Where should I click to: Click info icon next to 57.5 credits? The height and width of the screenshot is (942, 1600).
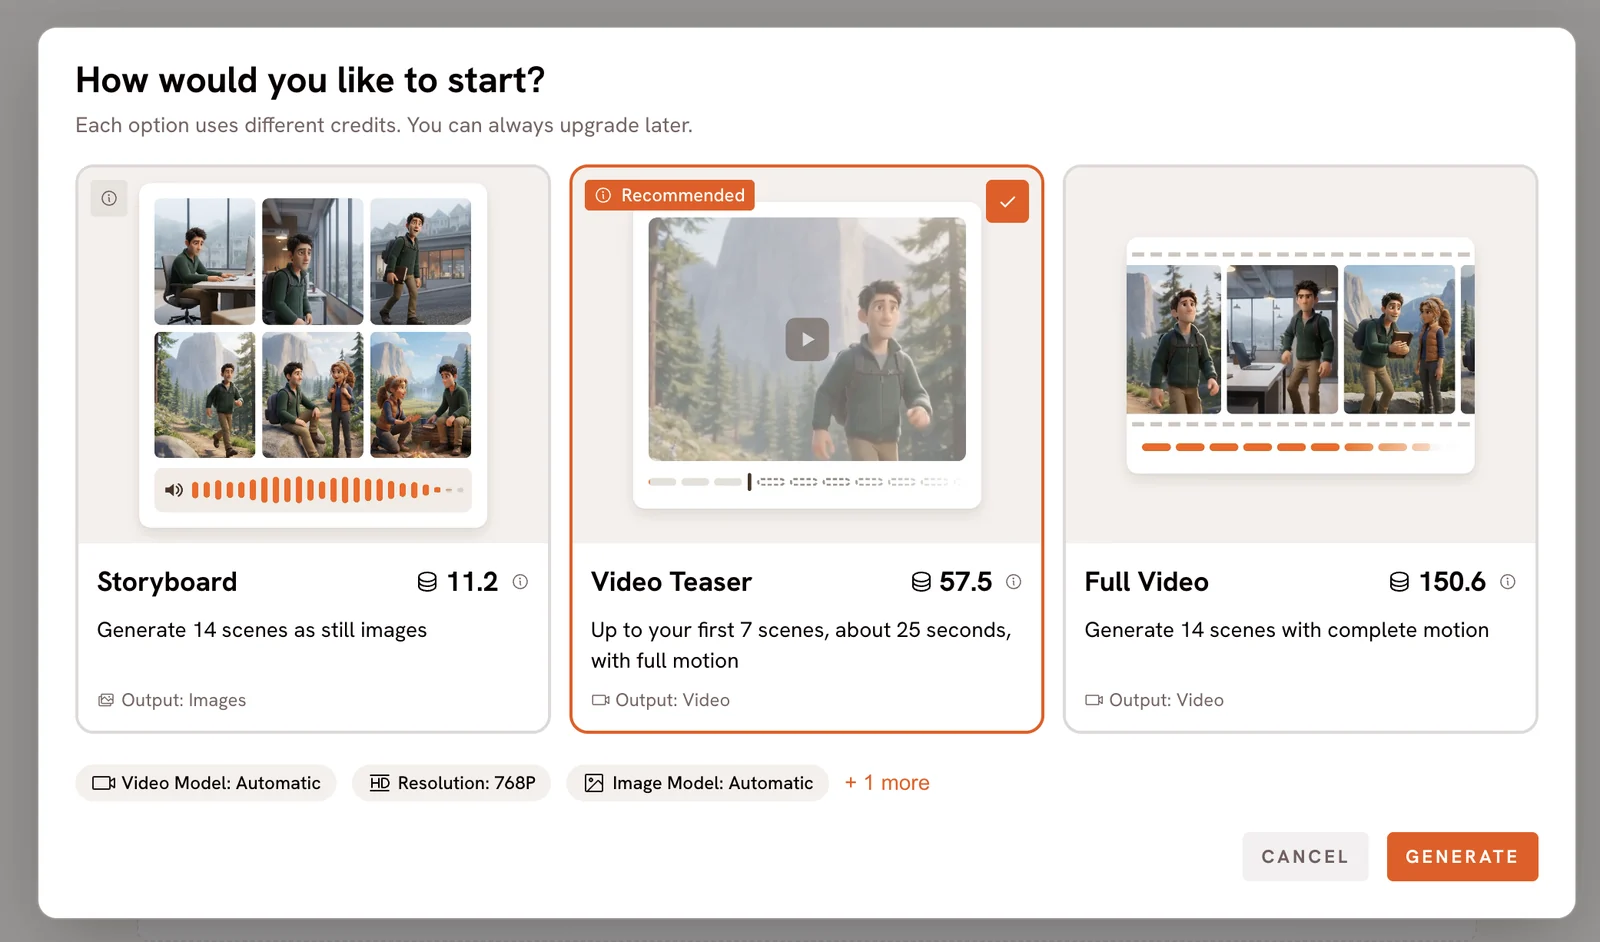[x=1013, y=581]
